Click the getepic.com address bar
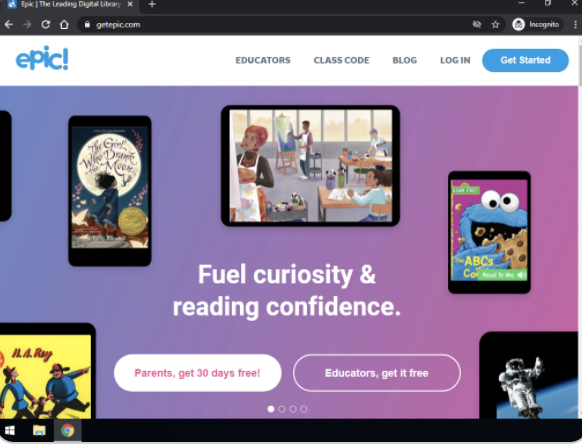 (275, 25)
